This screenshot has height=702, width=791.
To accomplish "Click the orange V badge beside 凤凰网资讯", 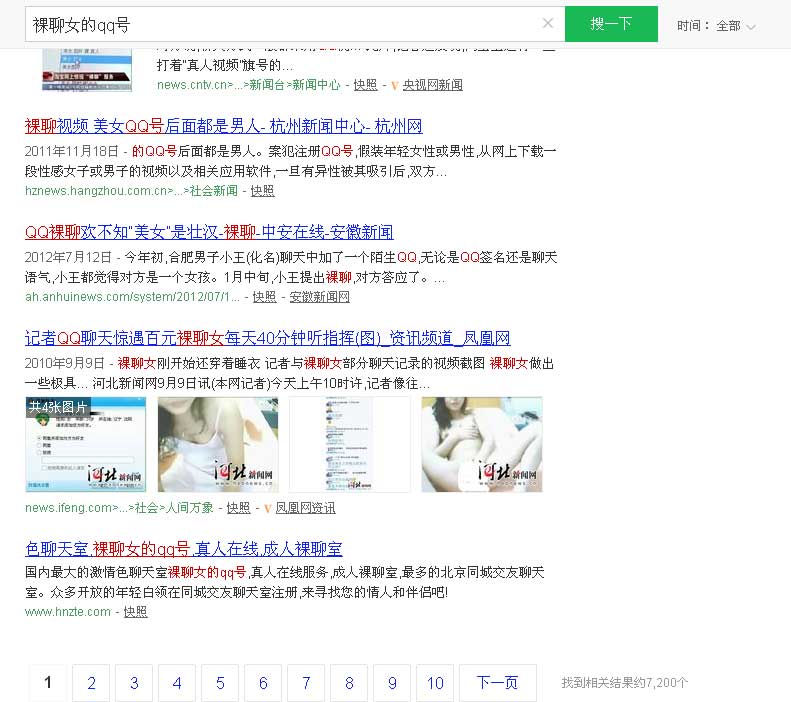I will [x=267, y=508].
